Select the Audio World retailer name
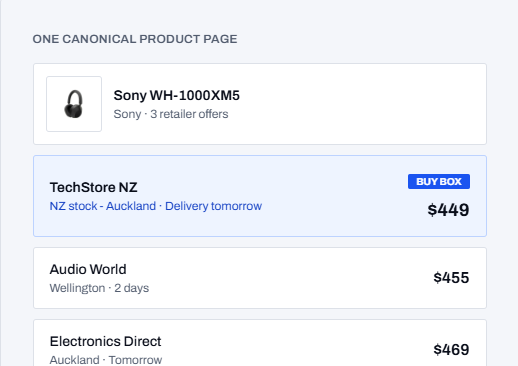The image size is (518, 366). 88,269
